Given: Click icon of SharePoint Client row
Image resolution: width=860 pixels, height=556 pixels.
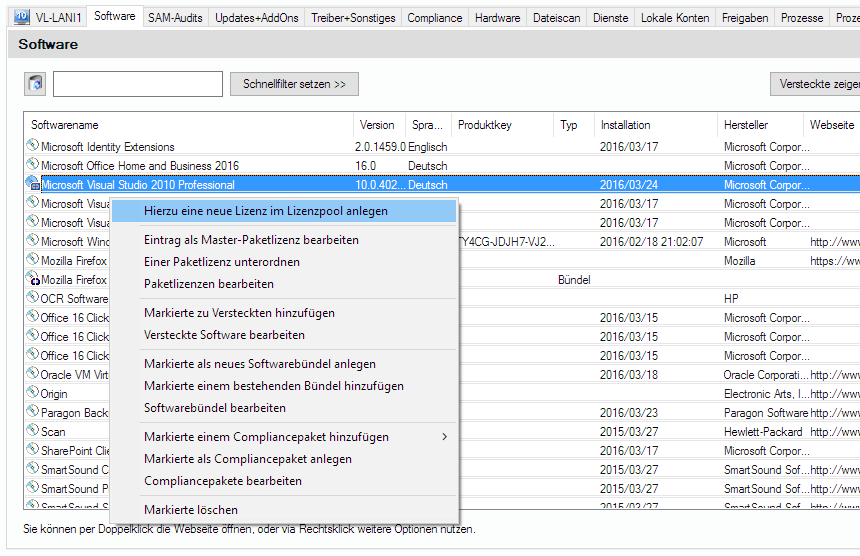Looking at the screenshot, I should 33,450.
